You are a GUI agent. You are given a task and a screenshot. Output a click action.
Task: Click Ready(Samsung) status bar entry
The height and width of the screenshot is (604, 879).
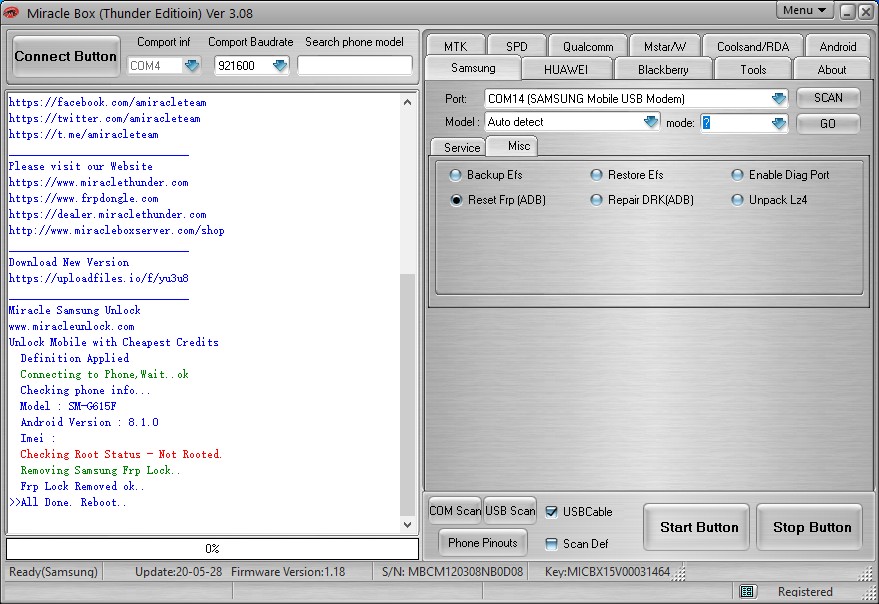pos(53,572)
